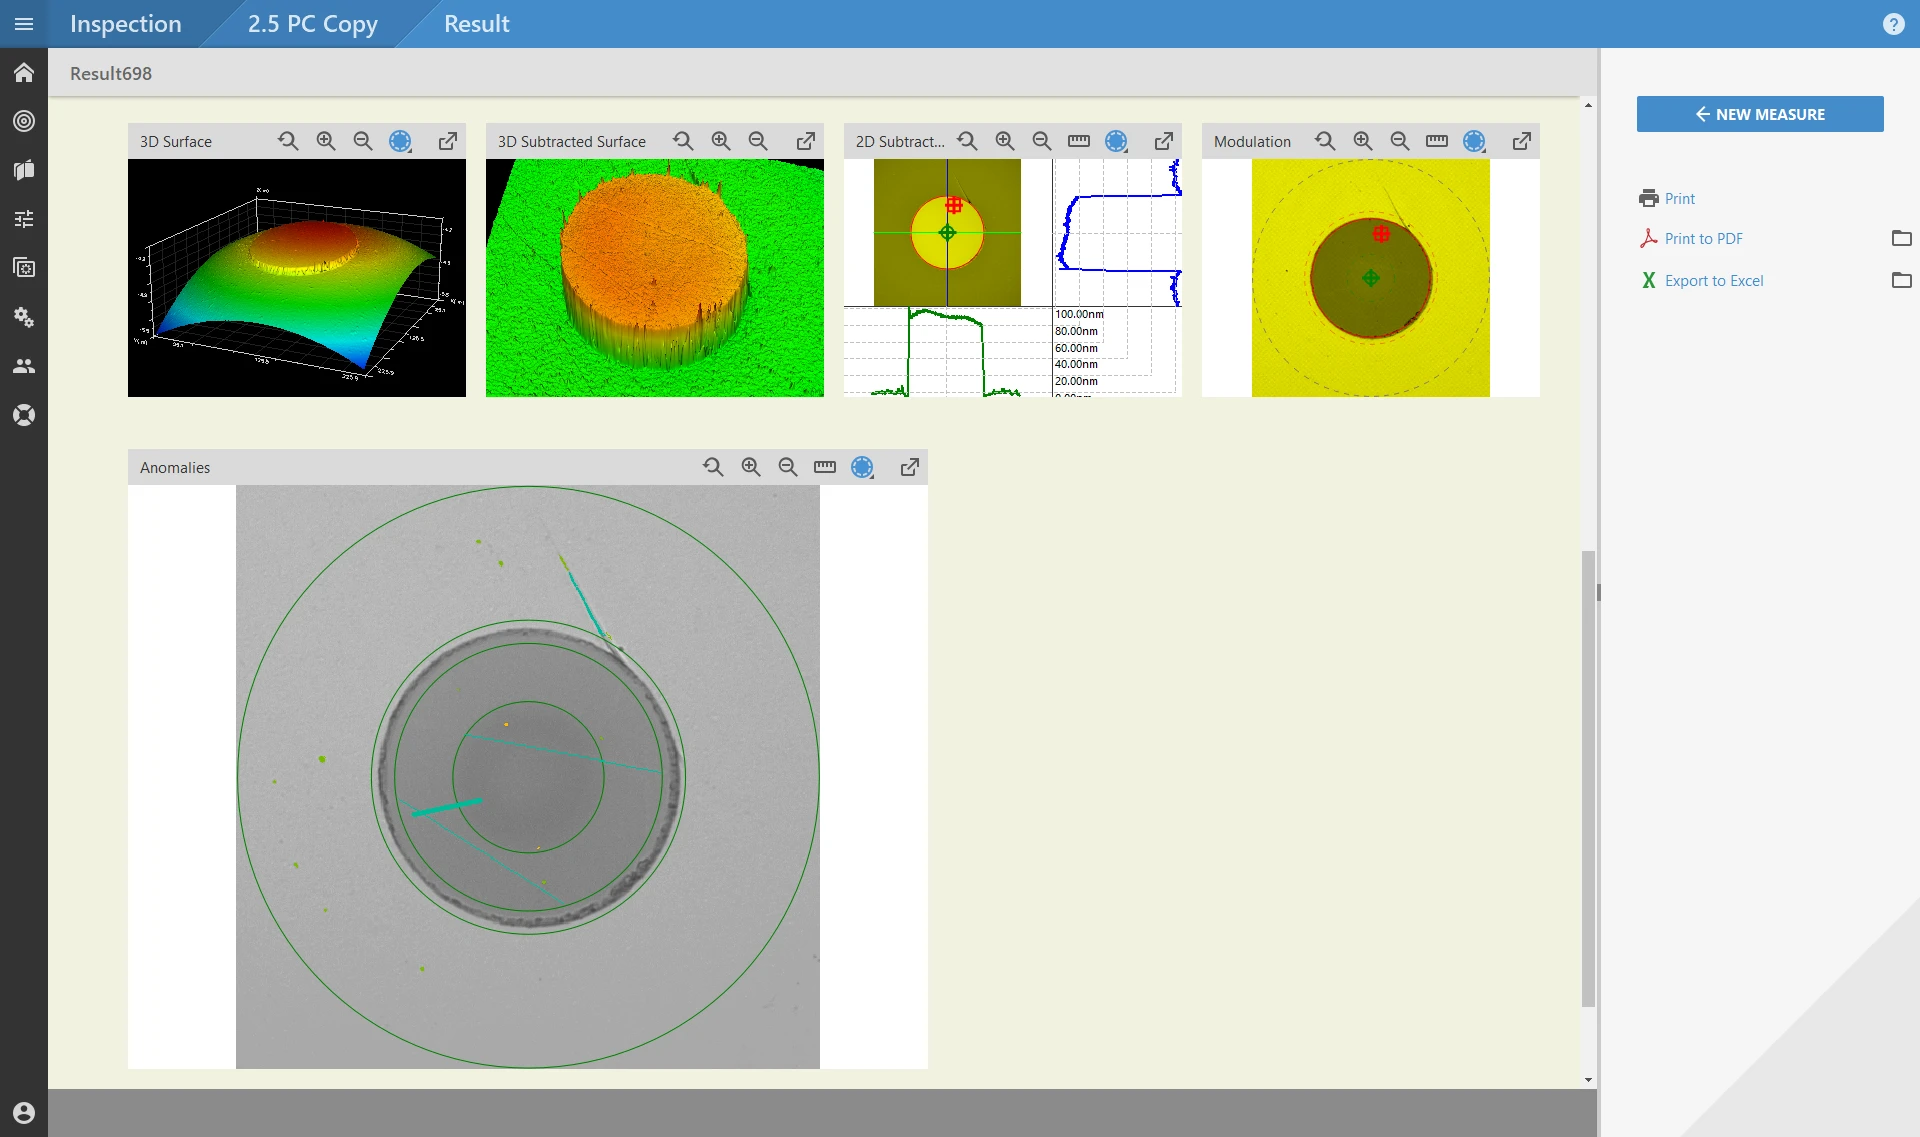
Task: Toggle blue region overlay in Modulation panel
Action: pyautogui.click(x=1474, y=141)
